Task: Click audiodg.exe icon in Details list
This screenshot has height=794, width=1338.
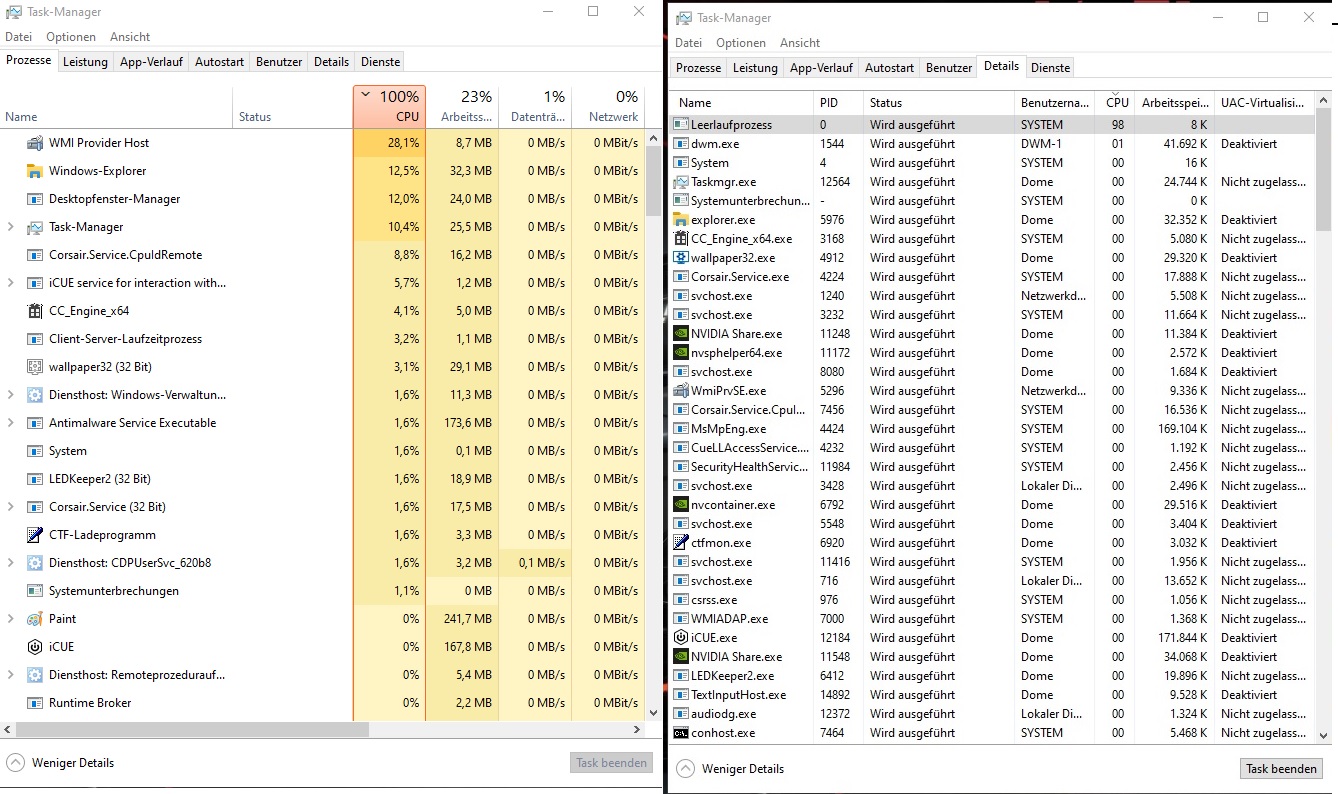Action: coord(681,714)
